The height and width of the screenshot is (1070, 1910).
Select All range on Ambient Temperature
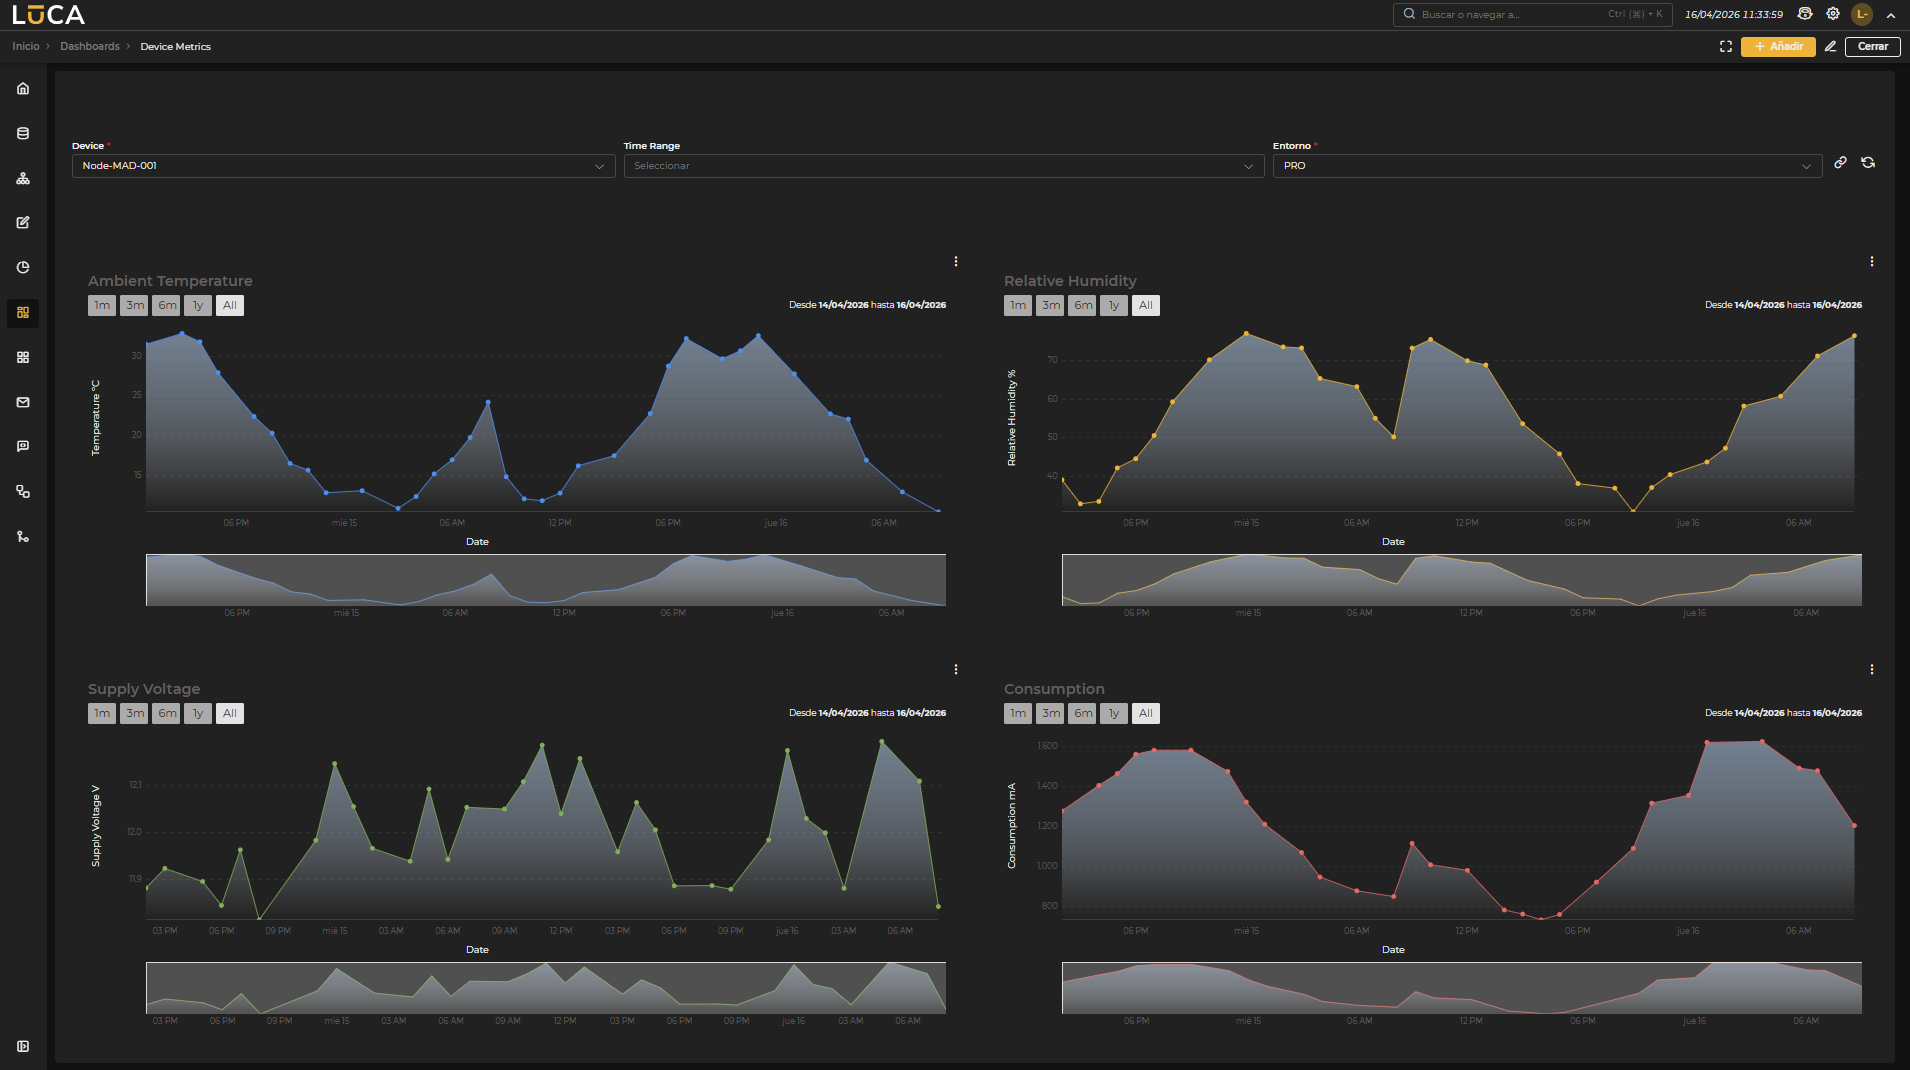tap(230, 305)
